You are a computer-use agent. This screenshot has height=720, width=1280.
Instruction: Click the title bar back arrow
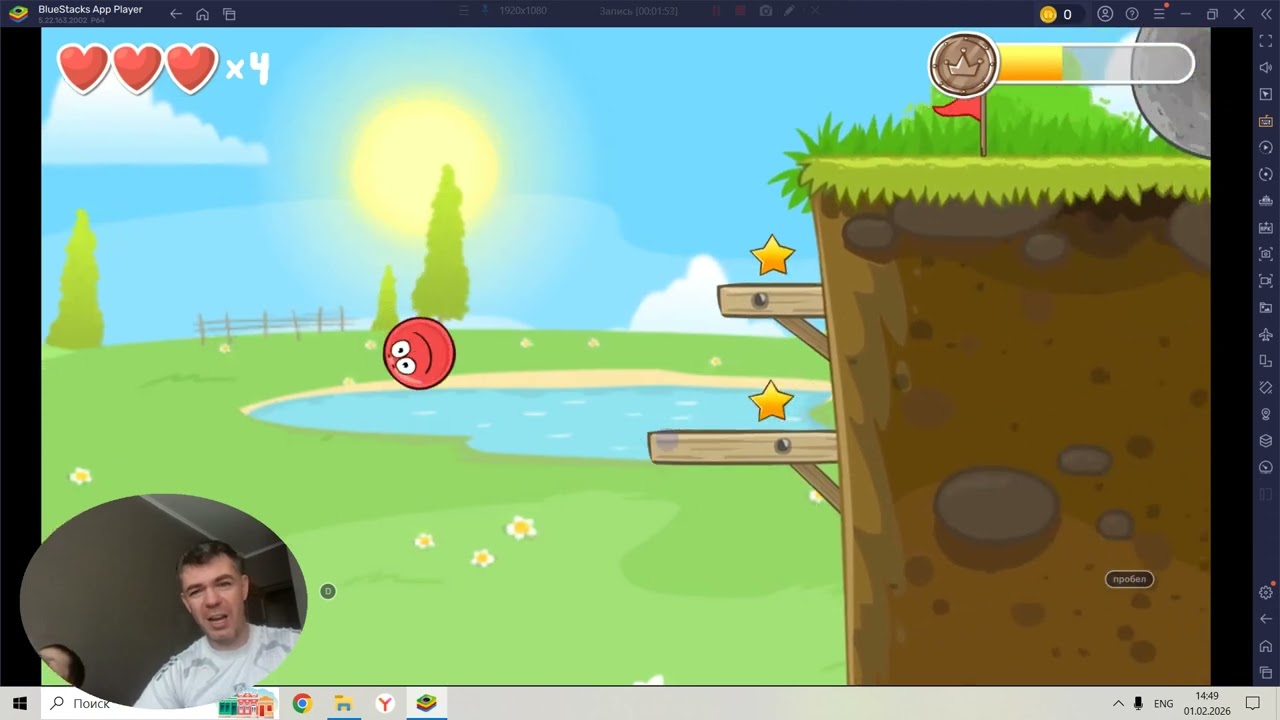point(176,14)
